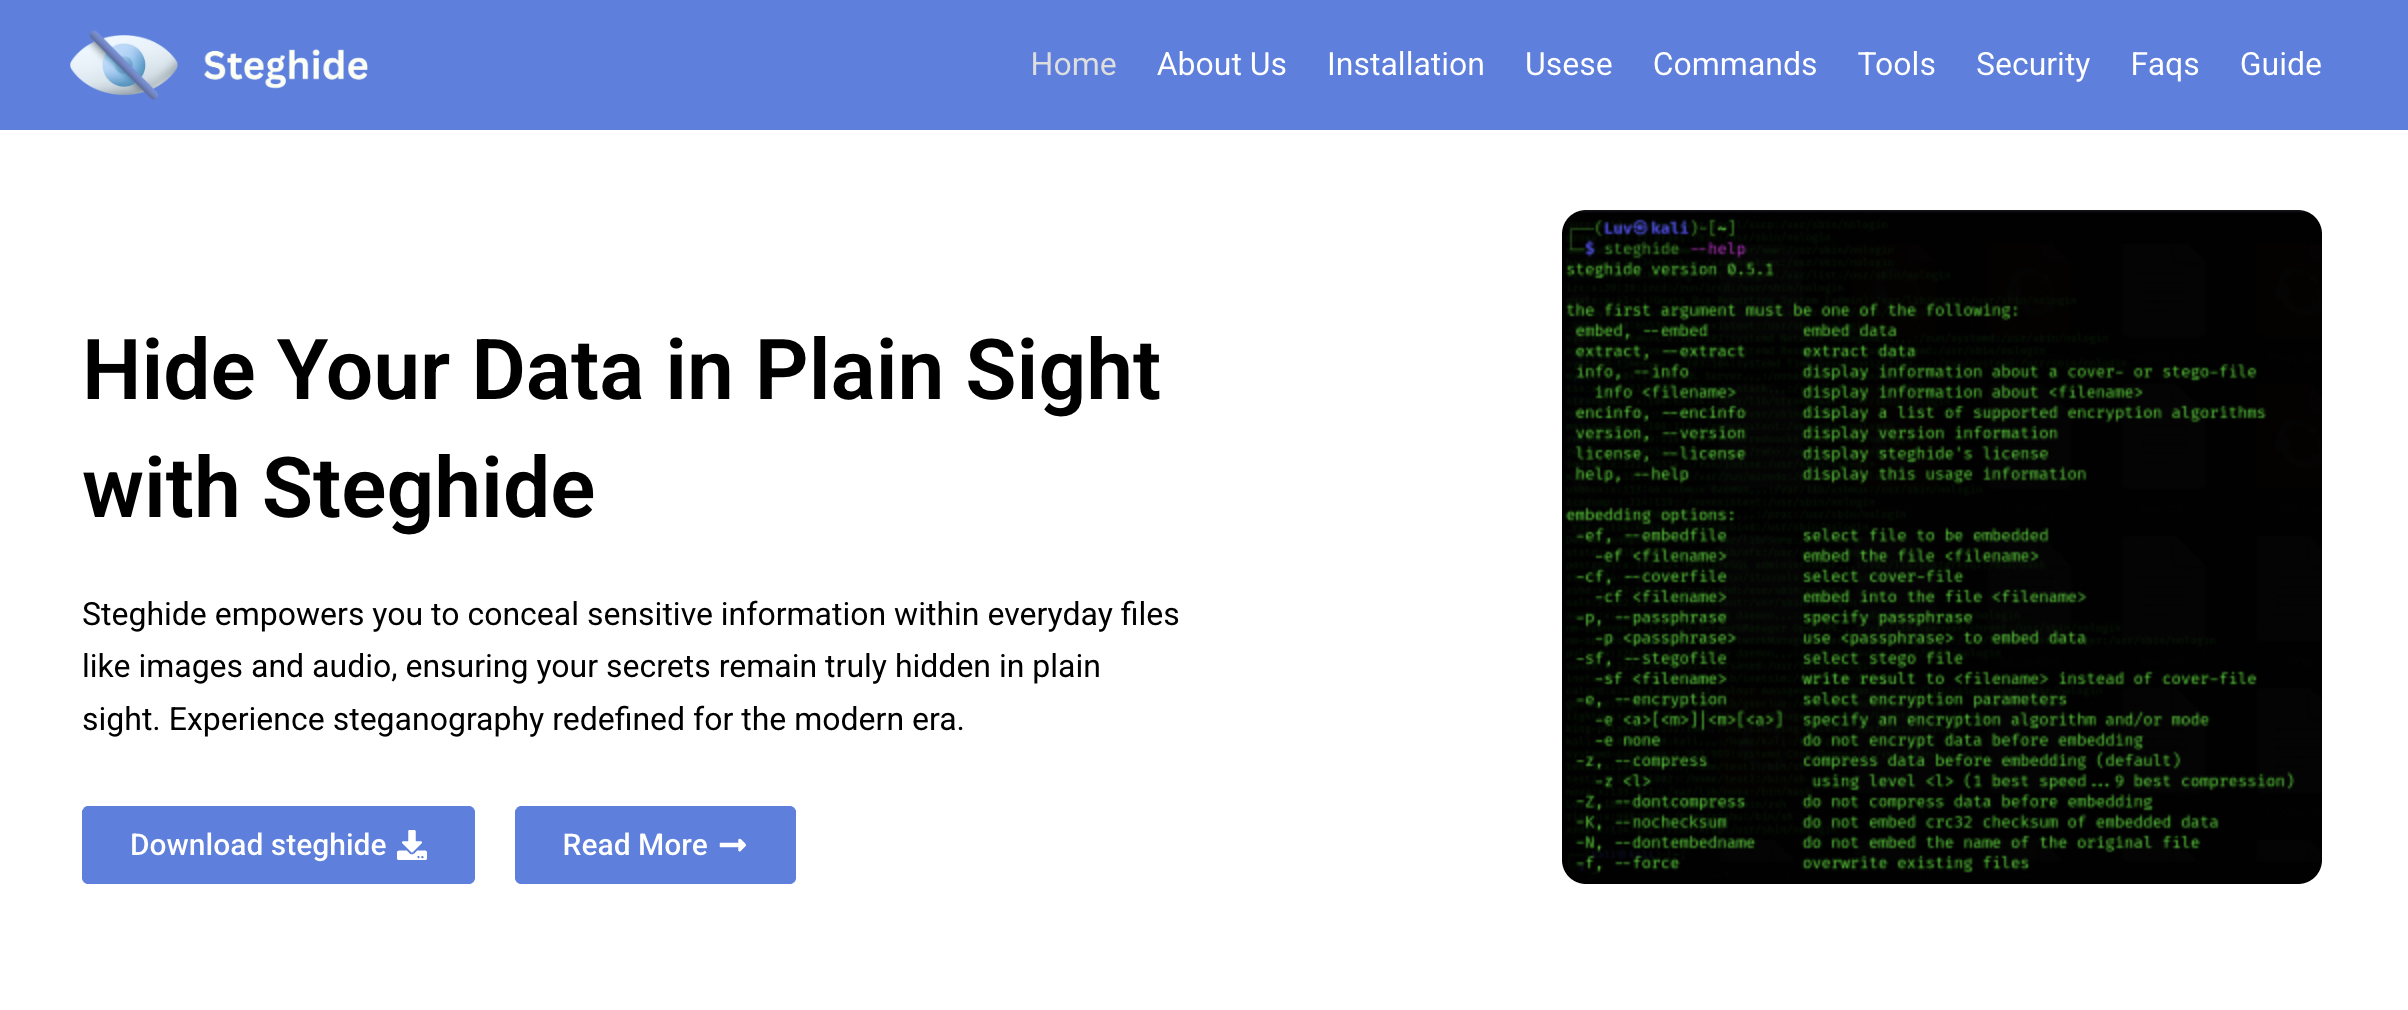Open the Security nav link
This screenshot has width=2408, height=1010.
click(2032, 64)
